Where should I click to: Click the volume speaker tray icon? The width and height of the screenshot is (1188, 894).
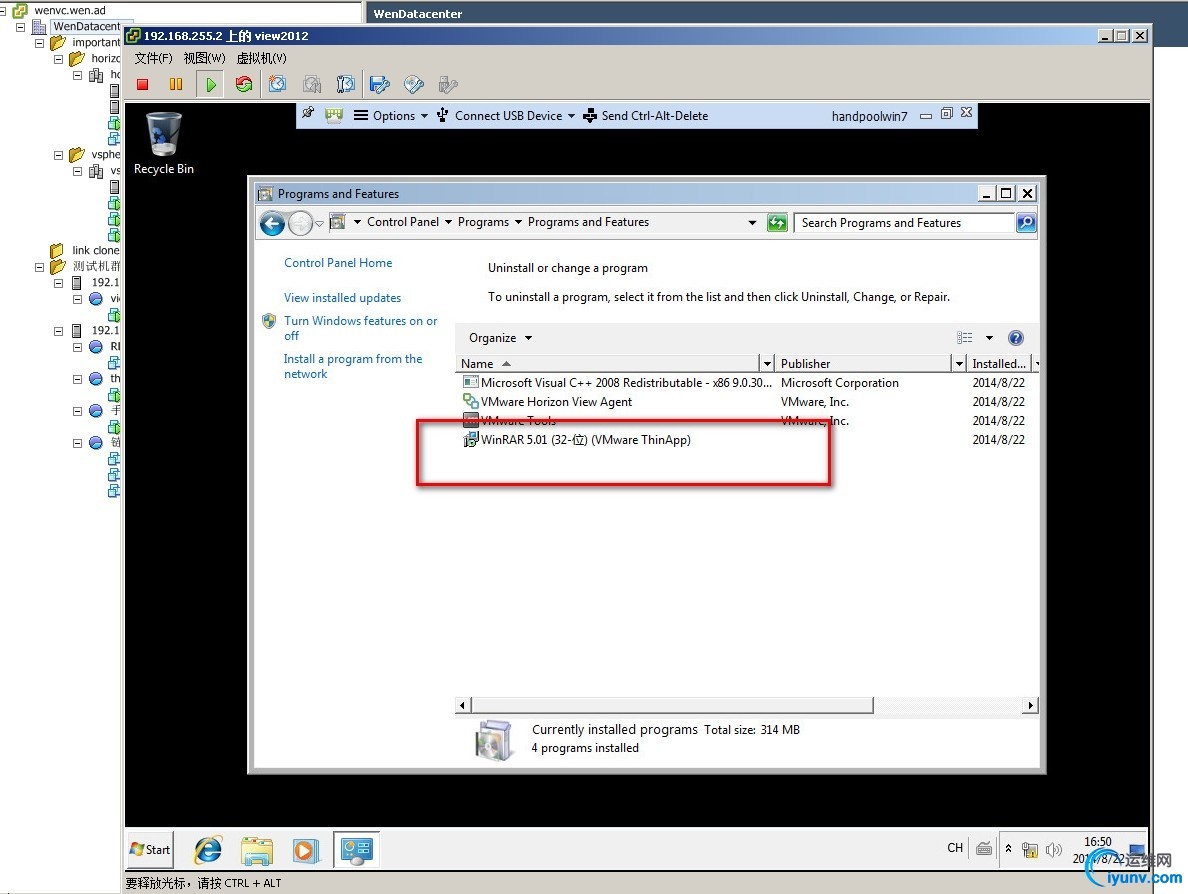(1053, 849)
